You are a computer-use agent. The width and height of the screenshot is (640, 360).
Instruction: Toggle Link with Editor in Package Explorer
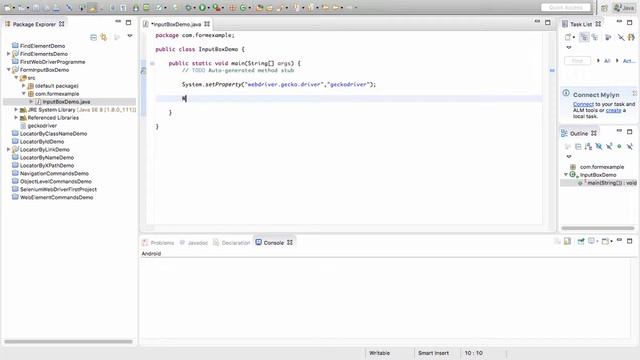[x=104, y=37]
